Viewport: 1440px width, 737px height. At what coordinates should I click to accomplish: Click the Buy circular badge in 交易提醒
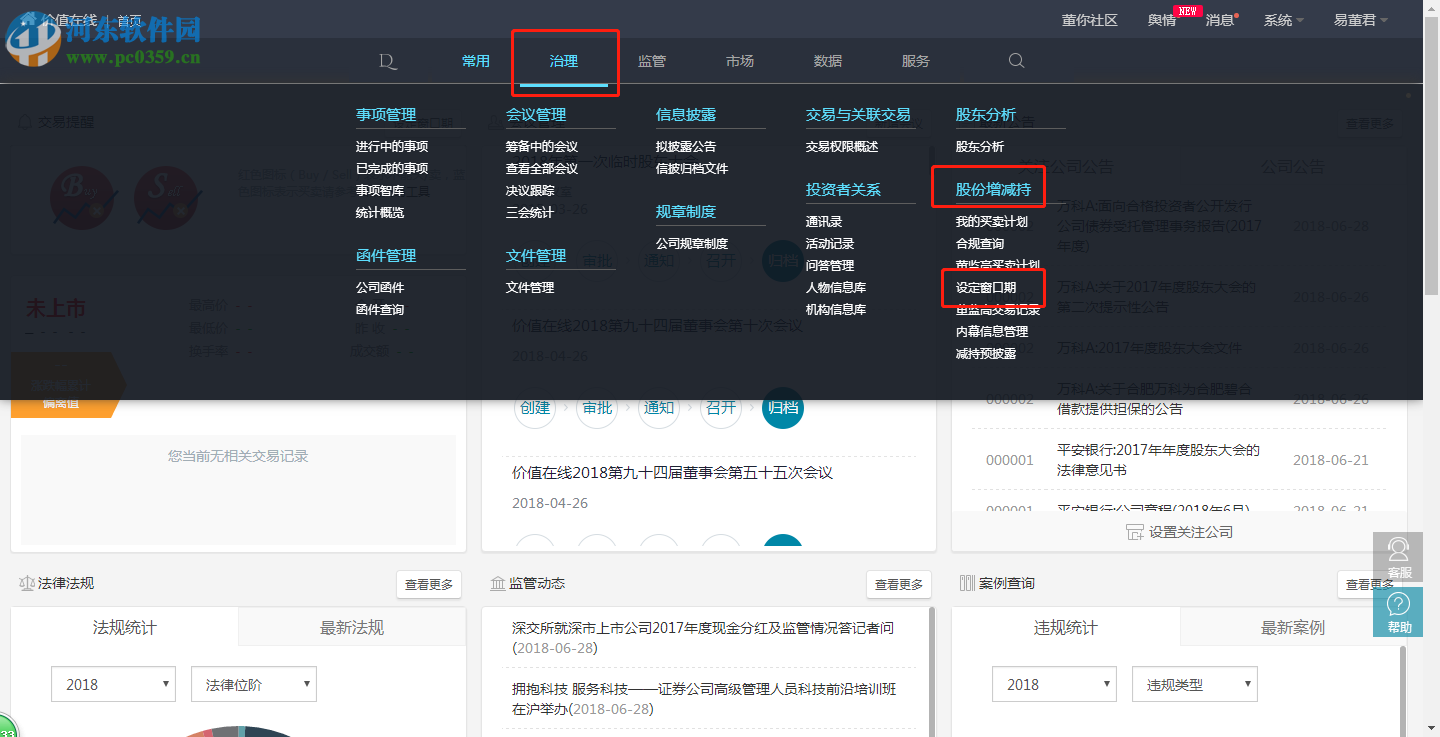[x=83, y=197]
